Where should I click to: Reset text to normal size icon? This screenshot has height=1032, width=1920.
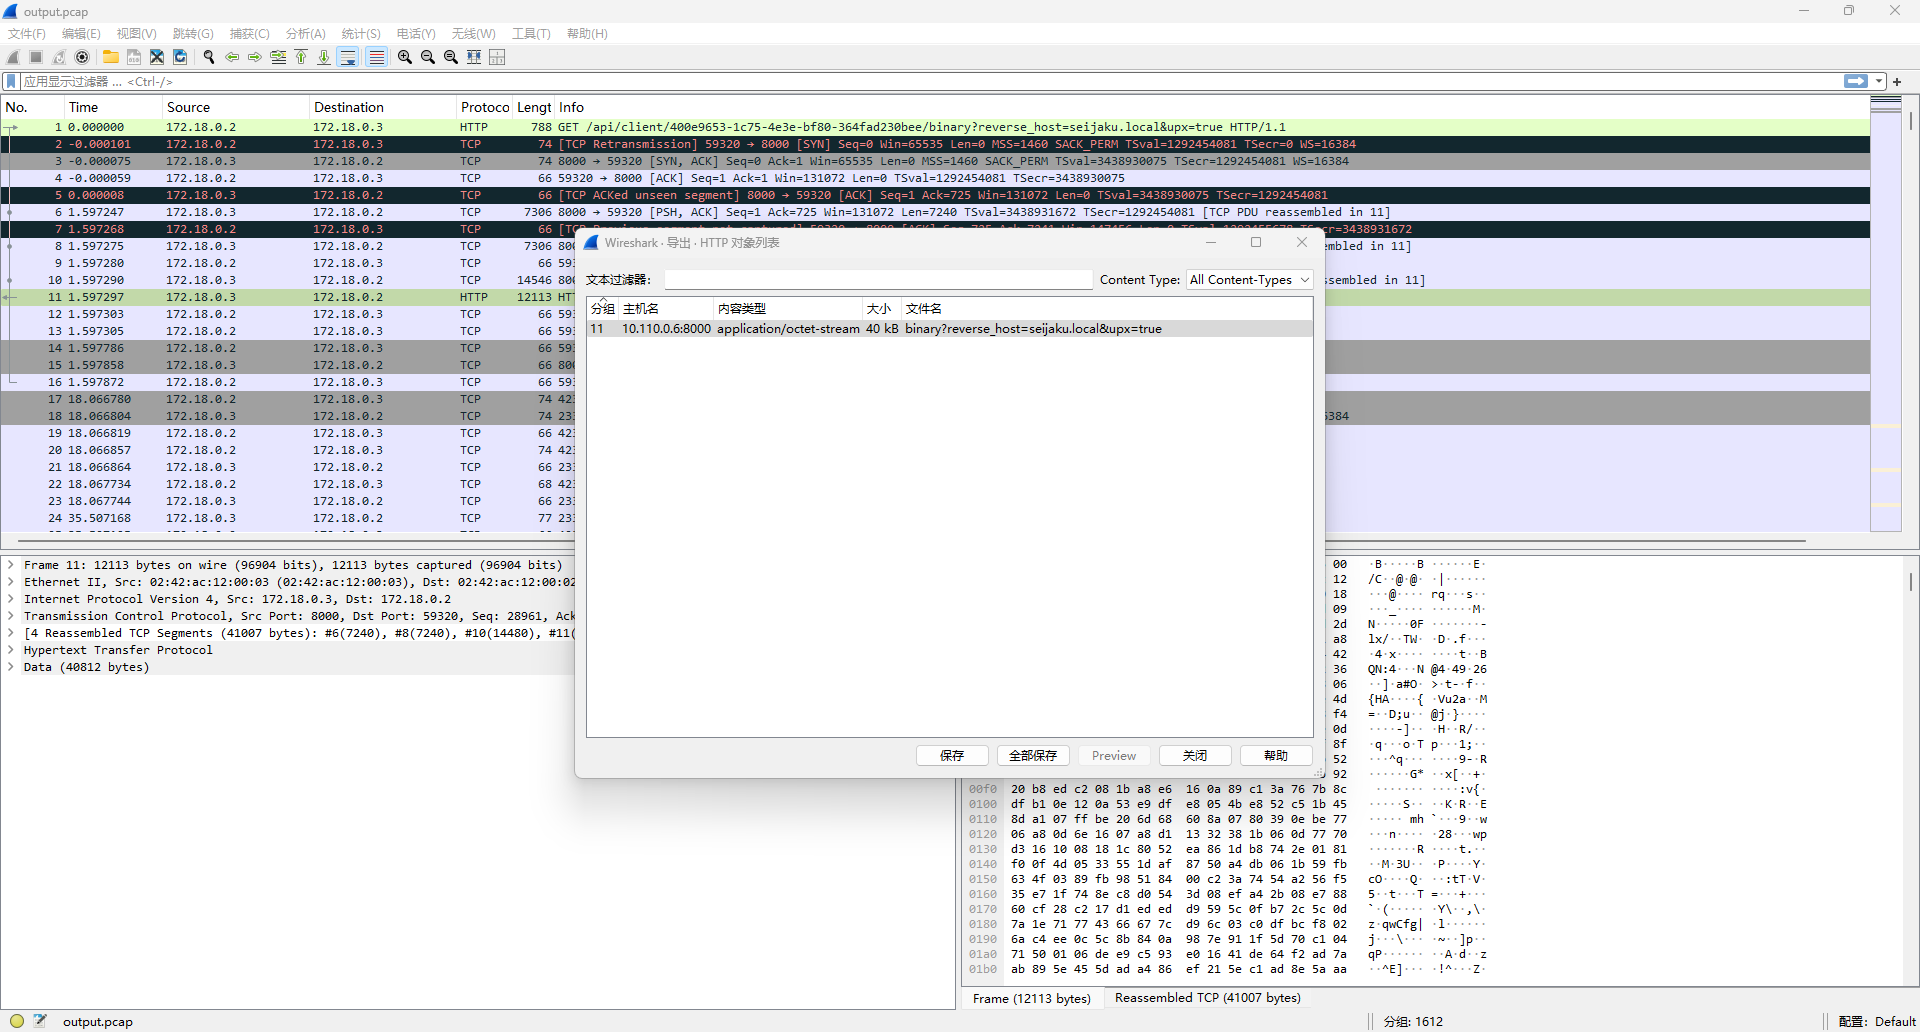[x=451, y=57]
